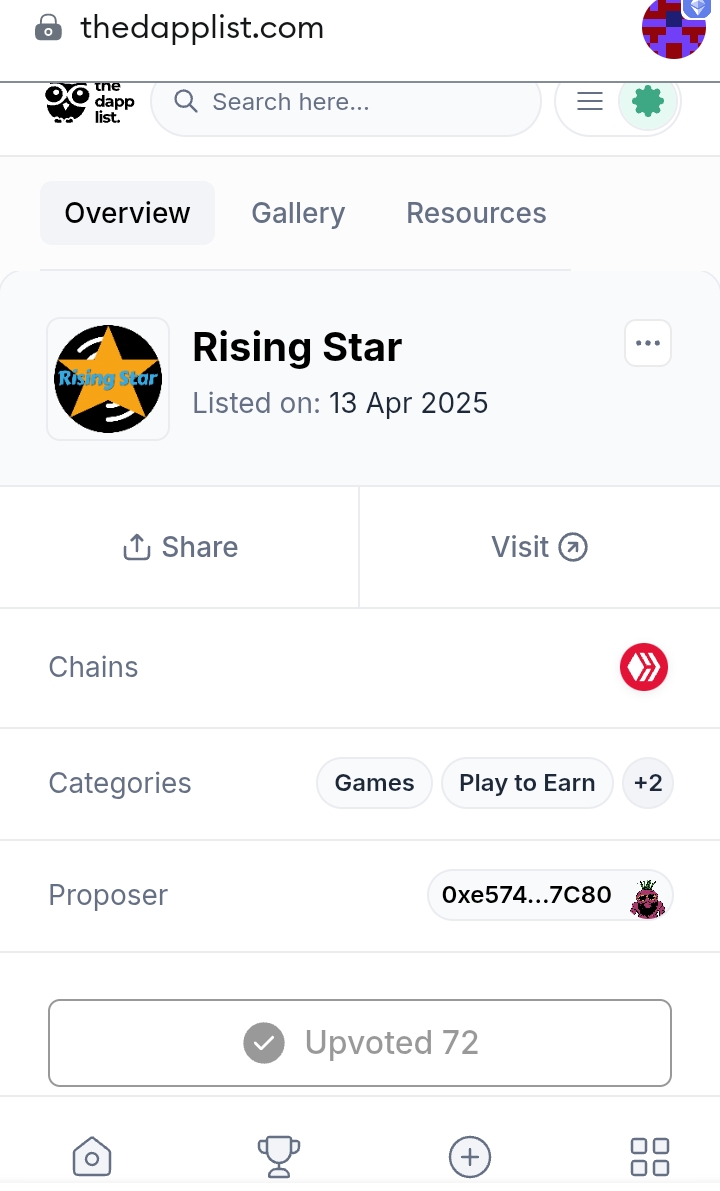
Task: Click the green gear profile avatar
Action: point(647,101)
